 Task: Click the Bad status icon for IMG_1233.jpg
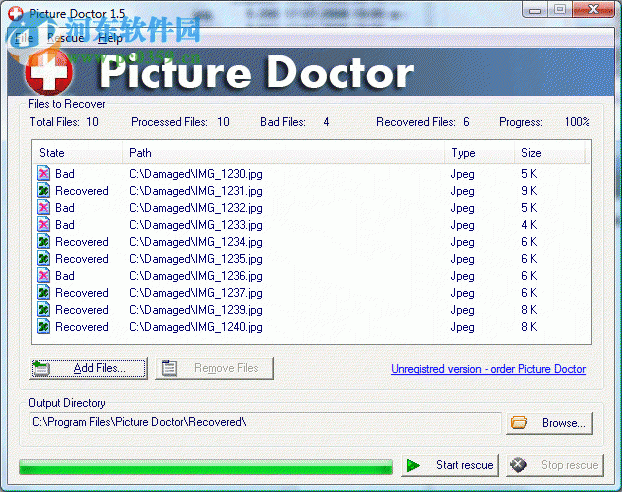(44, 225)
